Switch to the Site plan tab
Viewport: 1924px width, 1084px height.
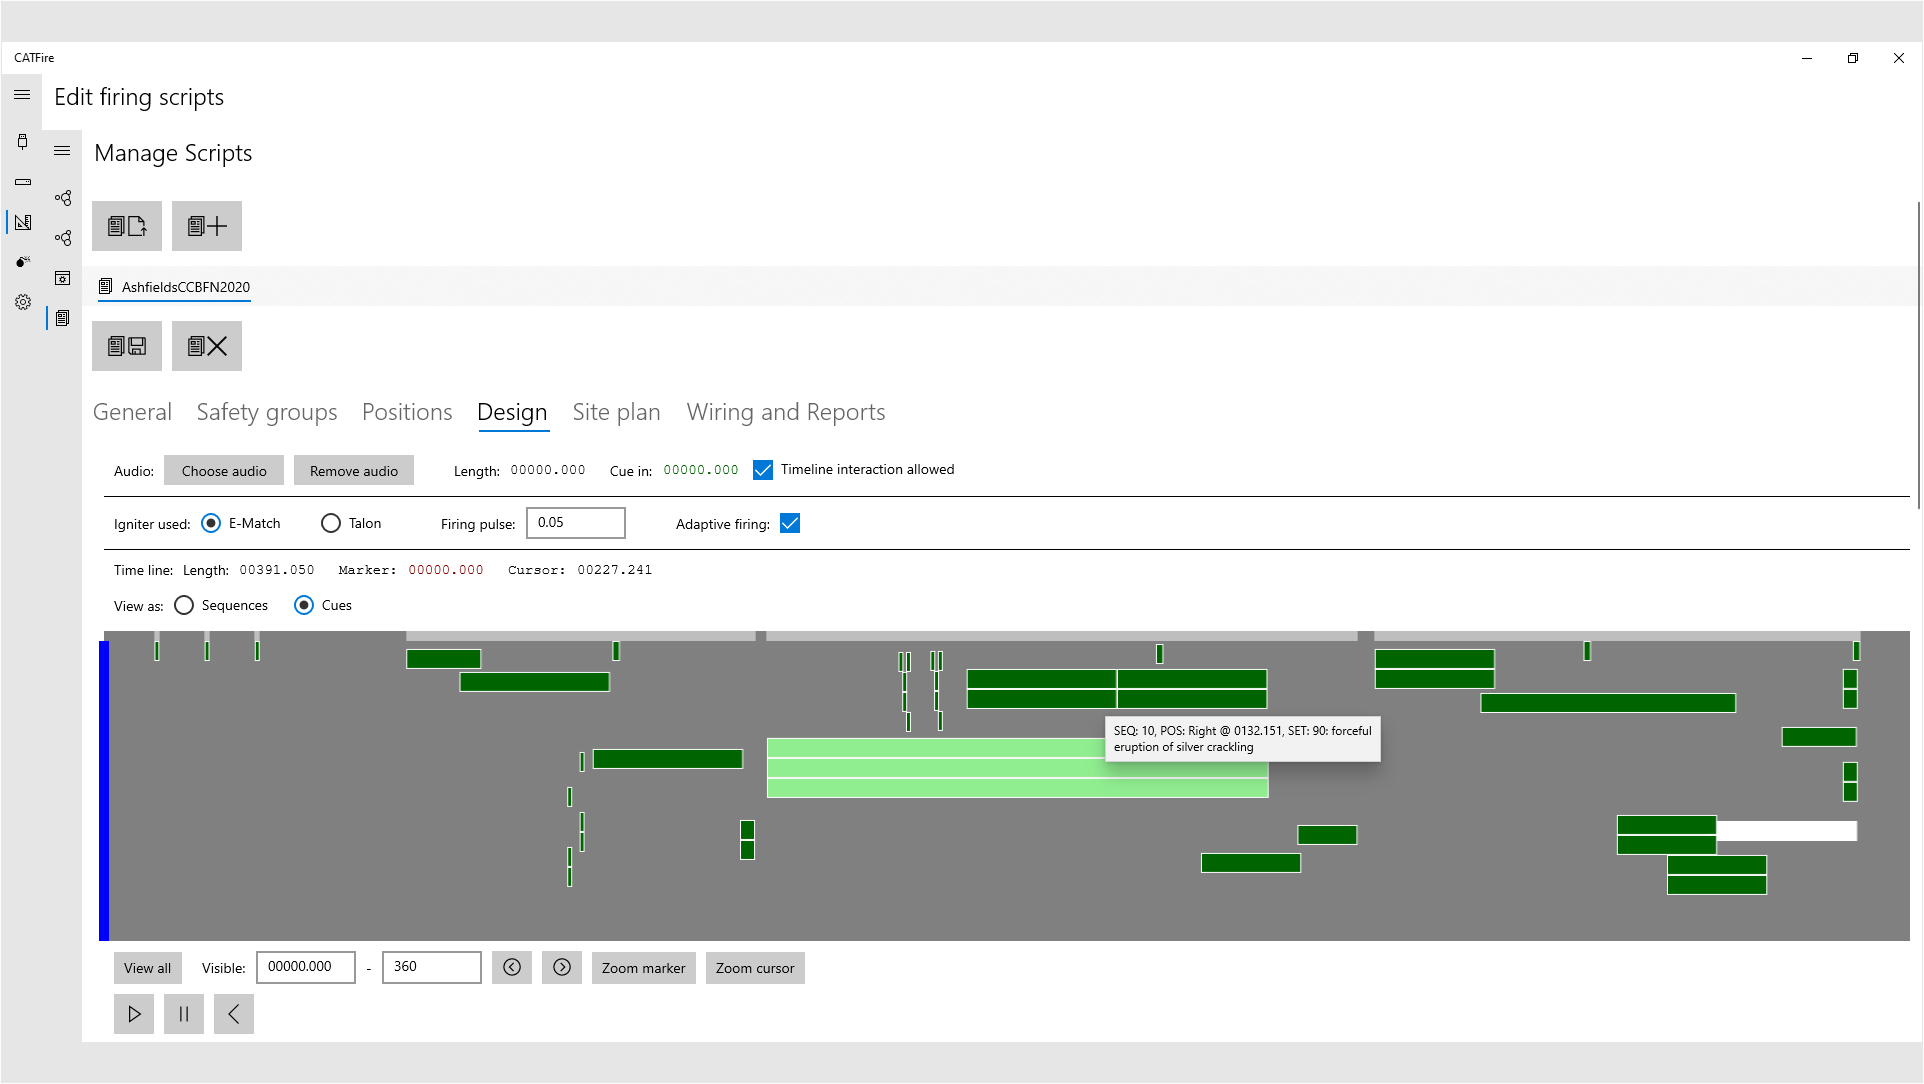click(x=616, y=412)
